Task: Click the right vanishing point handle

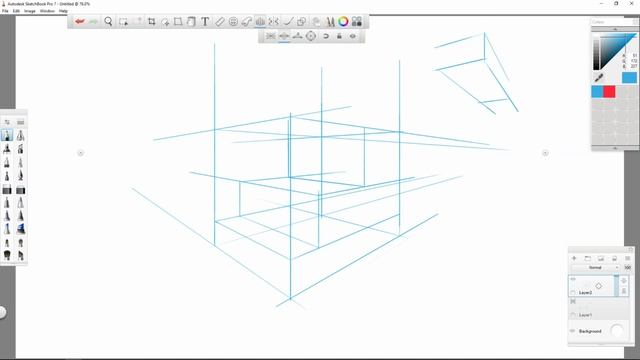Action: click(x=545, y=153)
